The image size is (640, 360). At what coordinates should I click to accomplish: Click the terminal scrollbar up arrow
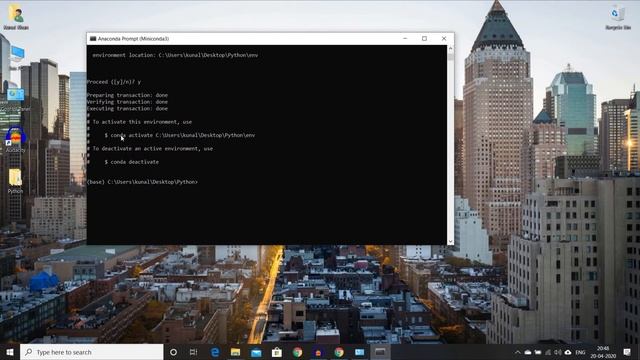(x=451, y=48)
